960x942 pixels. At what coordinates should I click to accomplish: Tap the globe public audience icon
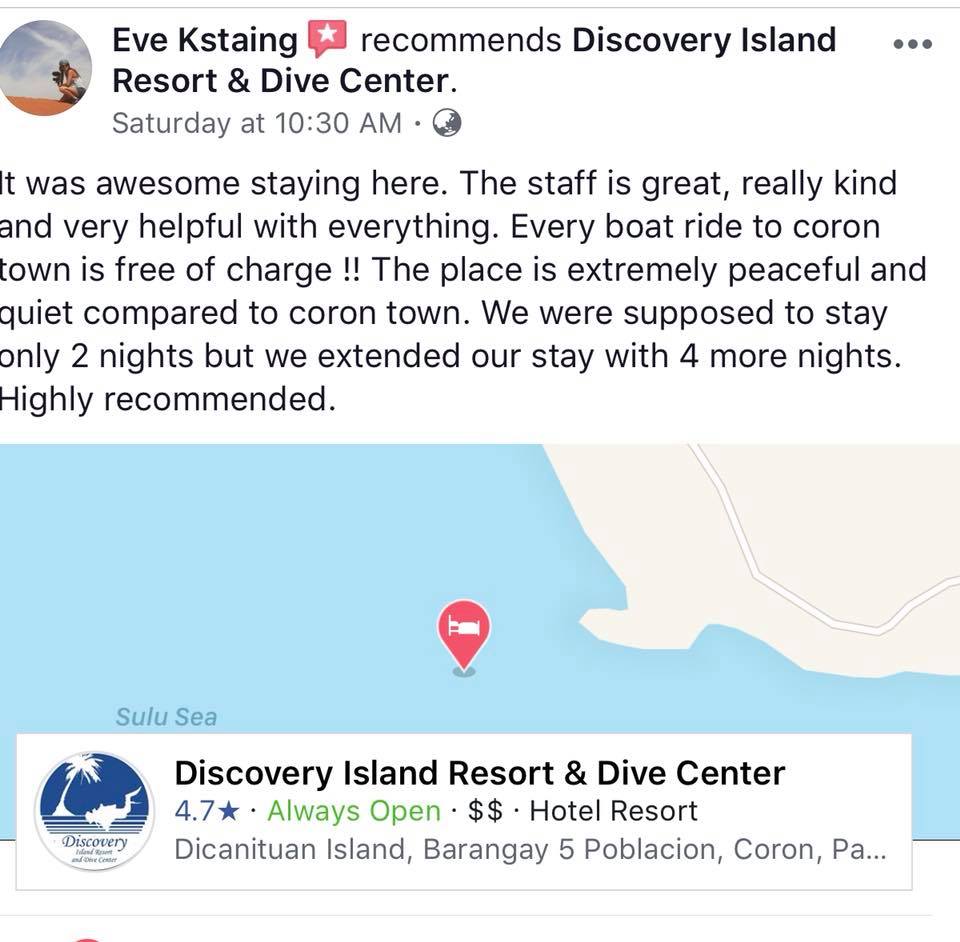click(447, 123)
